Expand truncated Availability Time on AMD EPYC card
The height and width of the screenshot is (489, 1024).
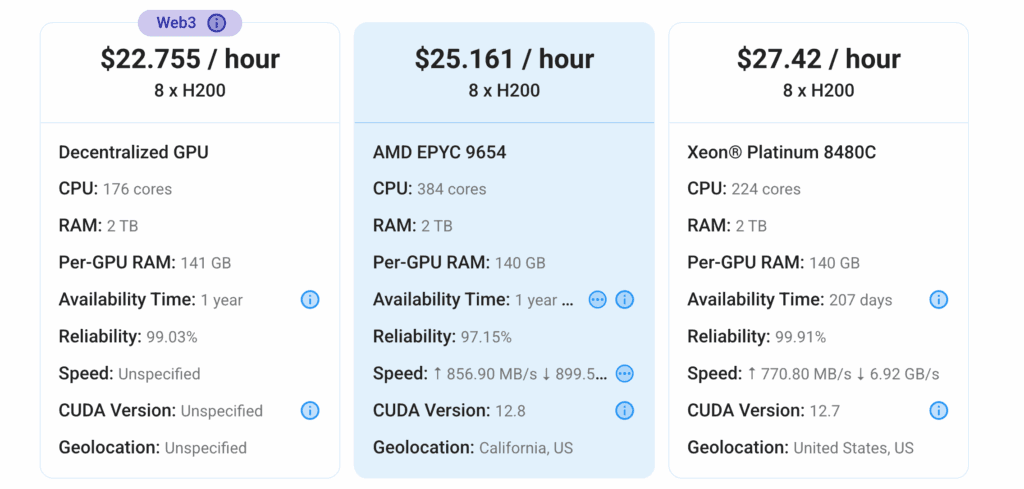coord(598,300)
